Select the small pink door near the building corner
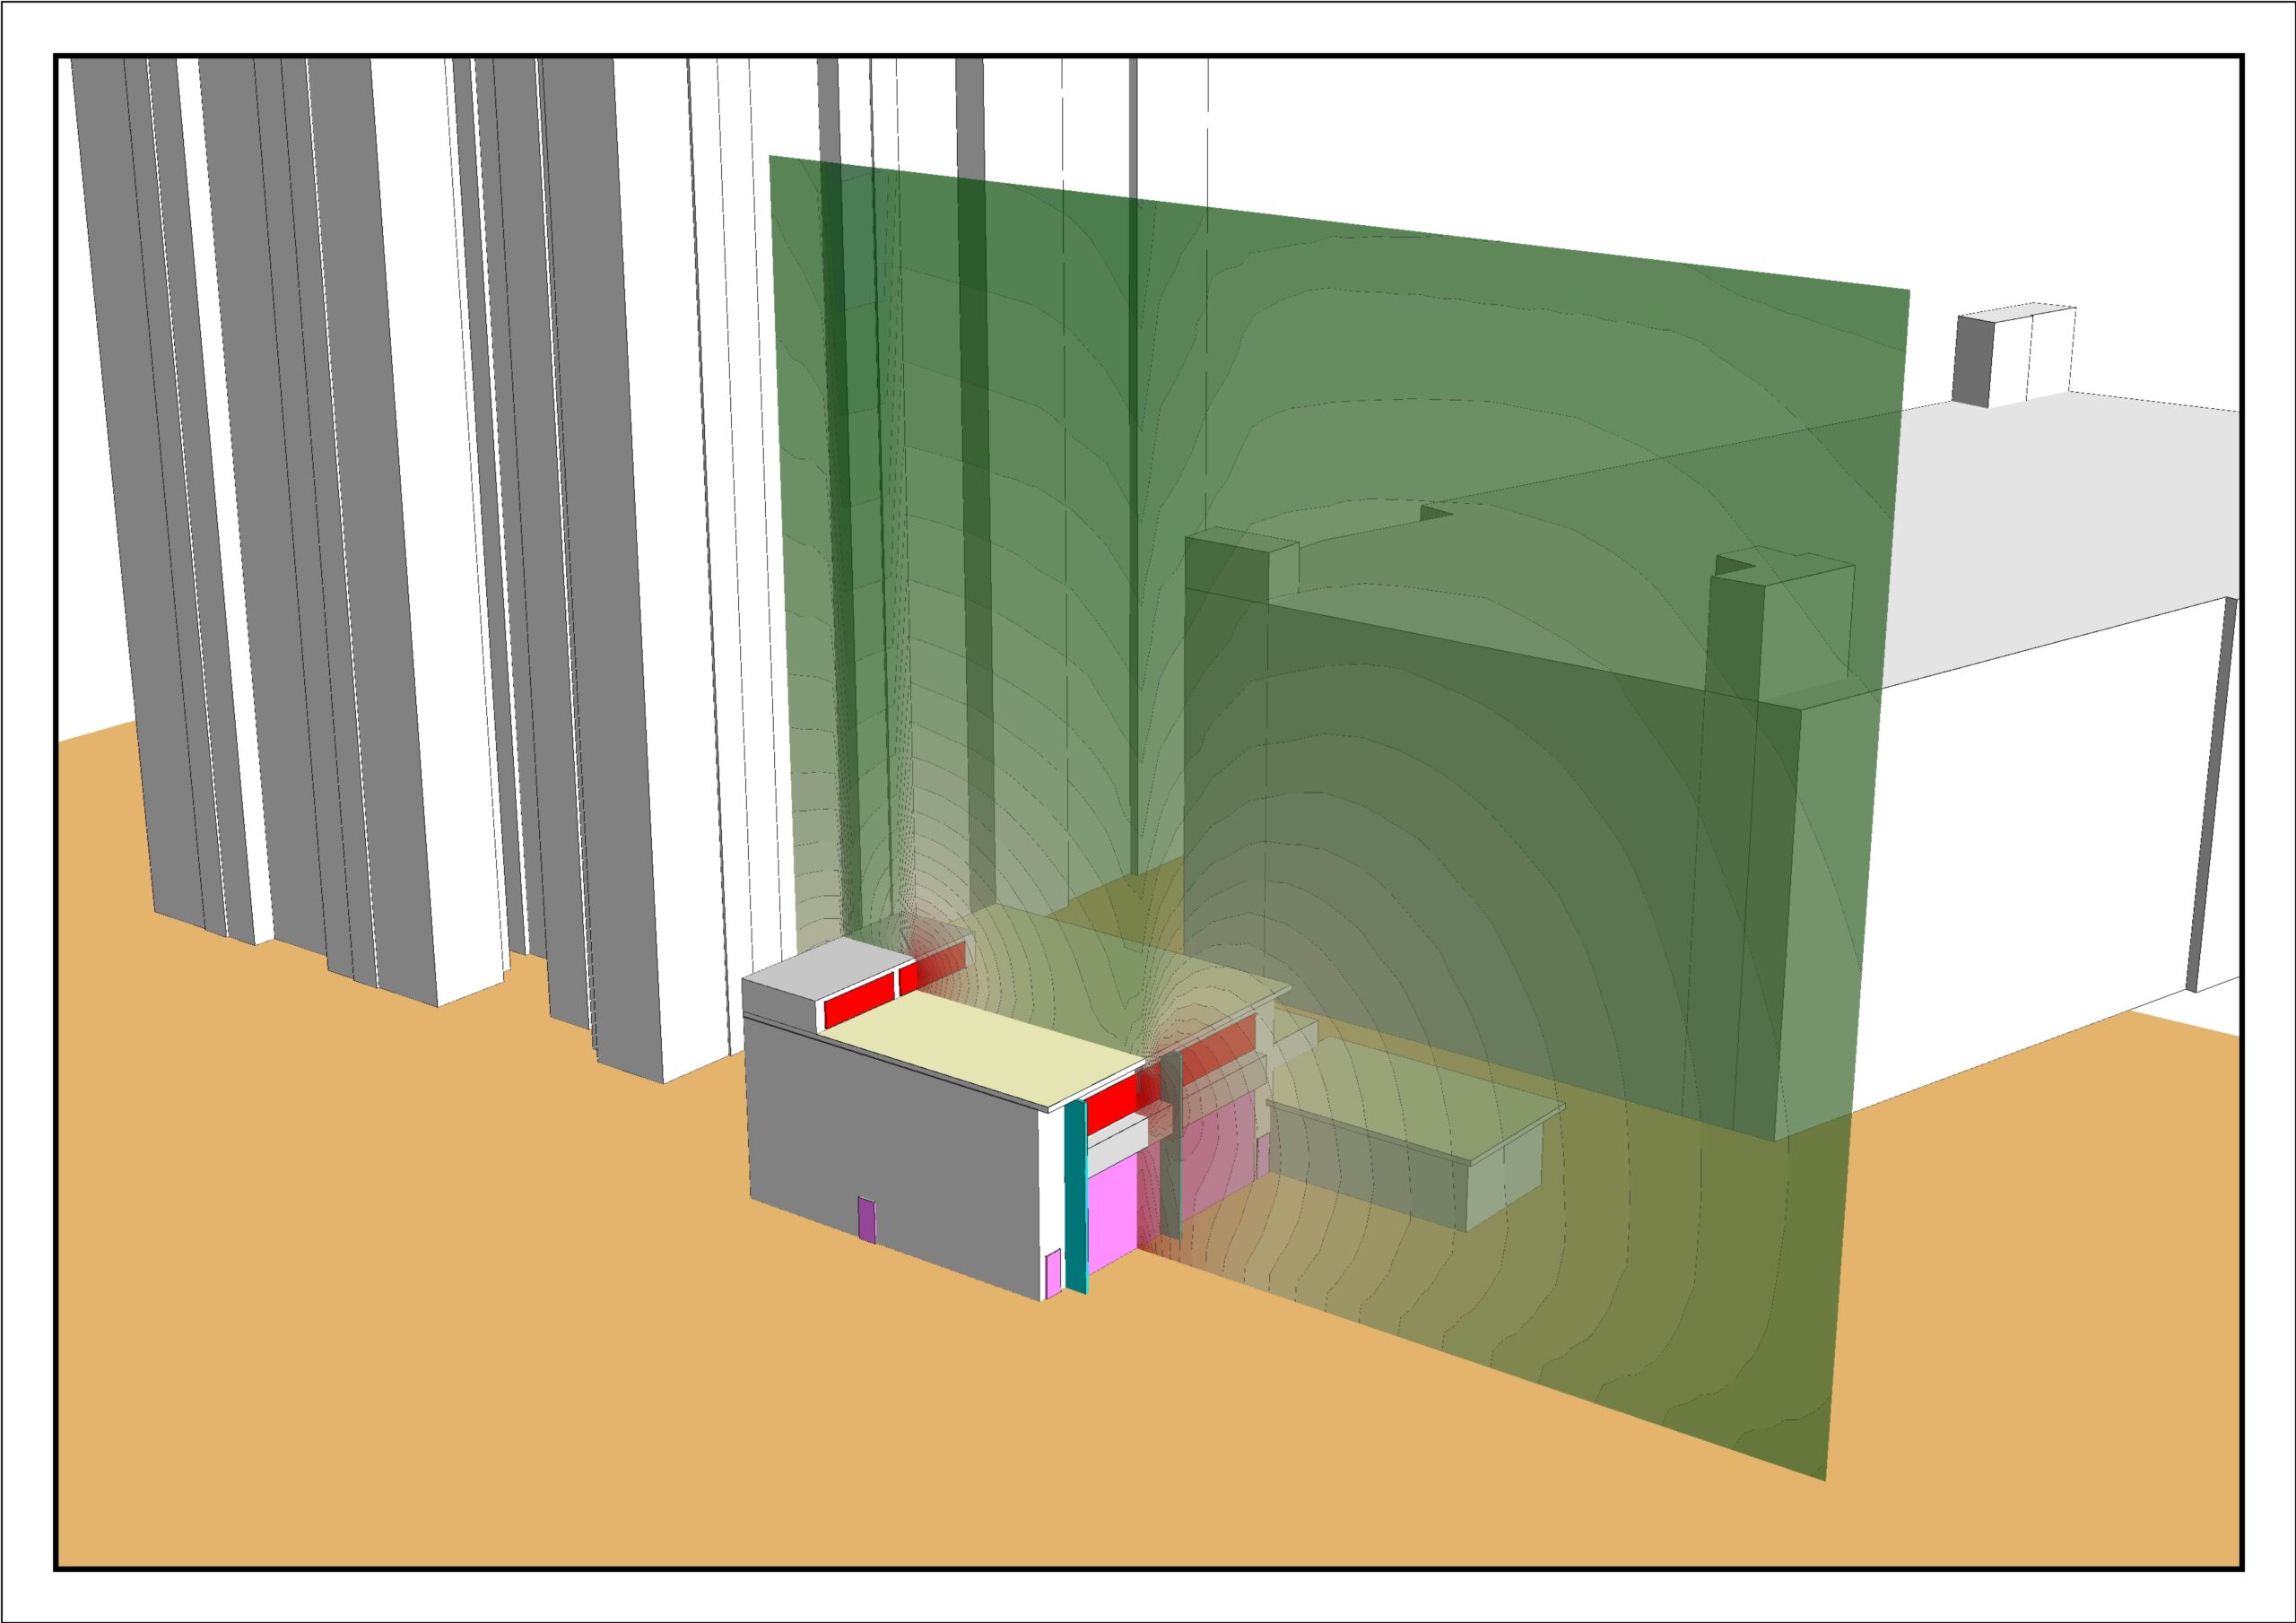This screenshot has width=2296, height=1623. pos(1052,1273)
